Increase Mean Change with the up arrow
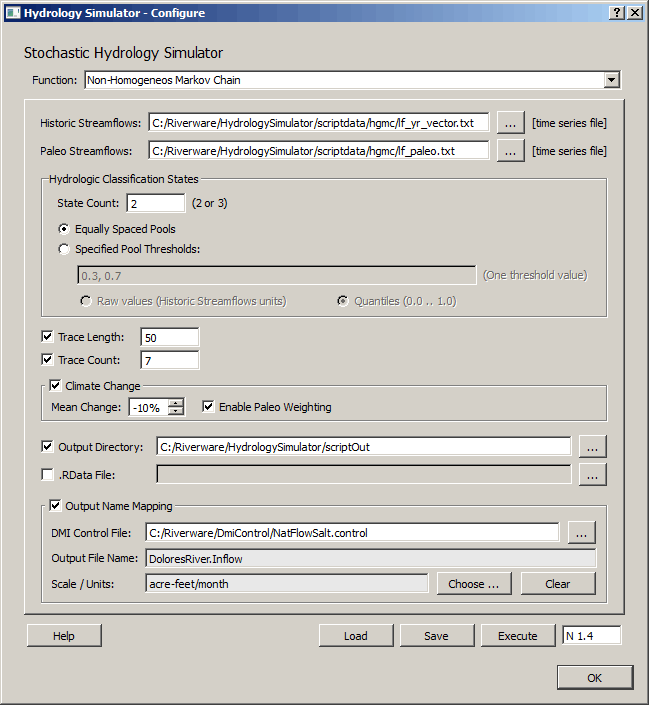The width and height of the screenshot is (649, 705). [x=176, y=403]
